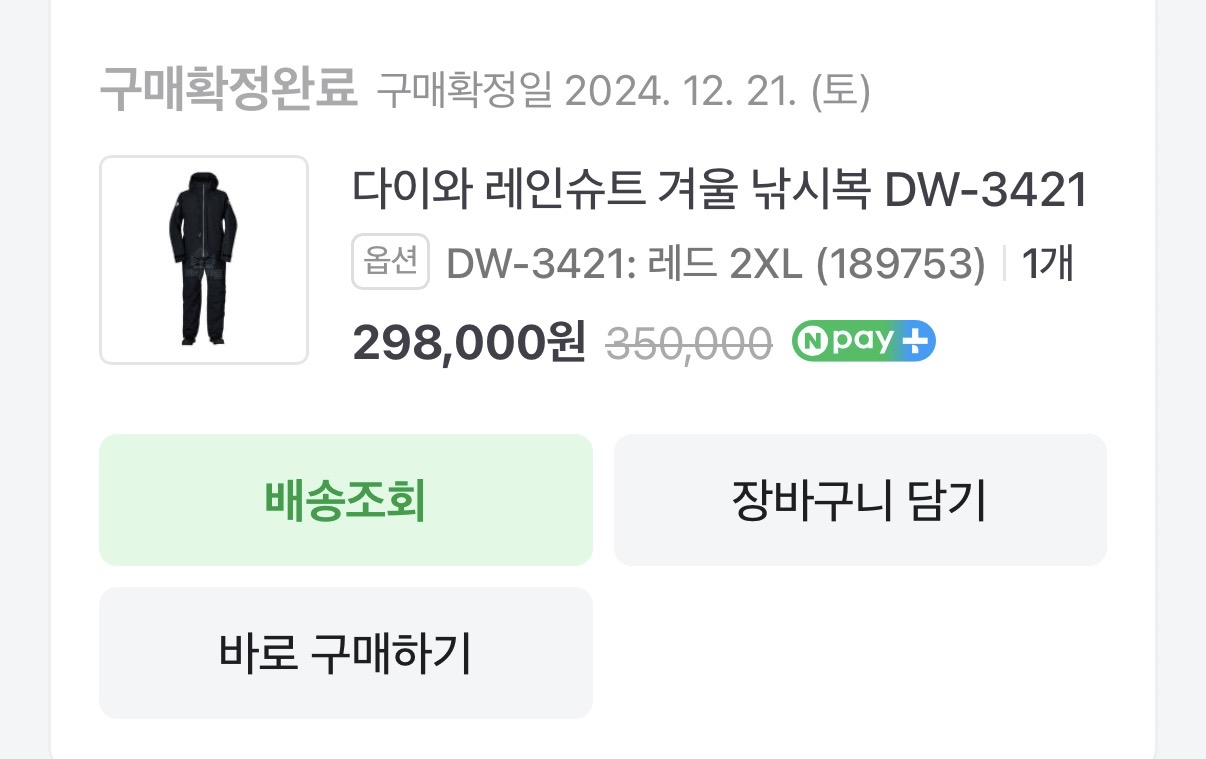Tap the (189753) option code
The image size is (1206, 759).
tap(901, 264)
